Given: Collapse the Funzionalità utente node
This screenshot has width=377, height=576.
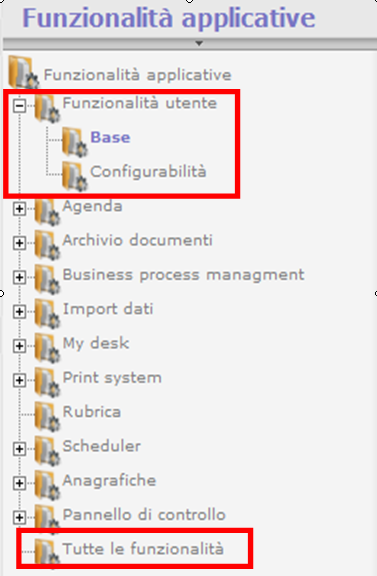Looking at the screenshot, I should [x=19, y=106].
